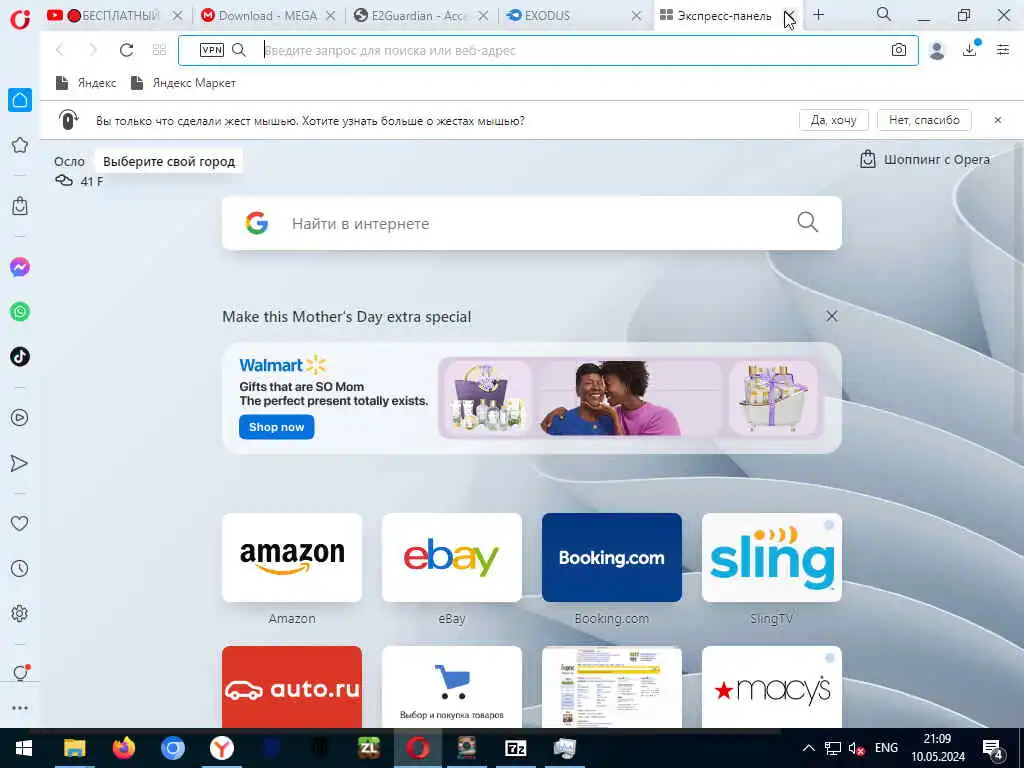Launch Facebook Messenger in the sidebar

pos(20,267)
